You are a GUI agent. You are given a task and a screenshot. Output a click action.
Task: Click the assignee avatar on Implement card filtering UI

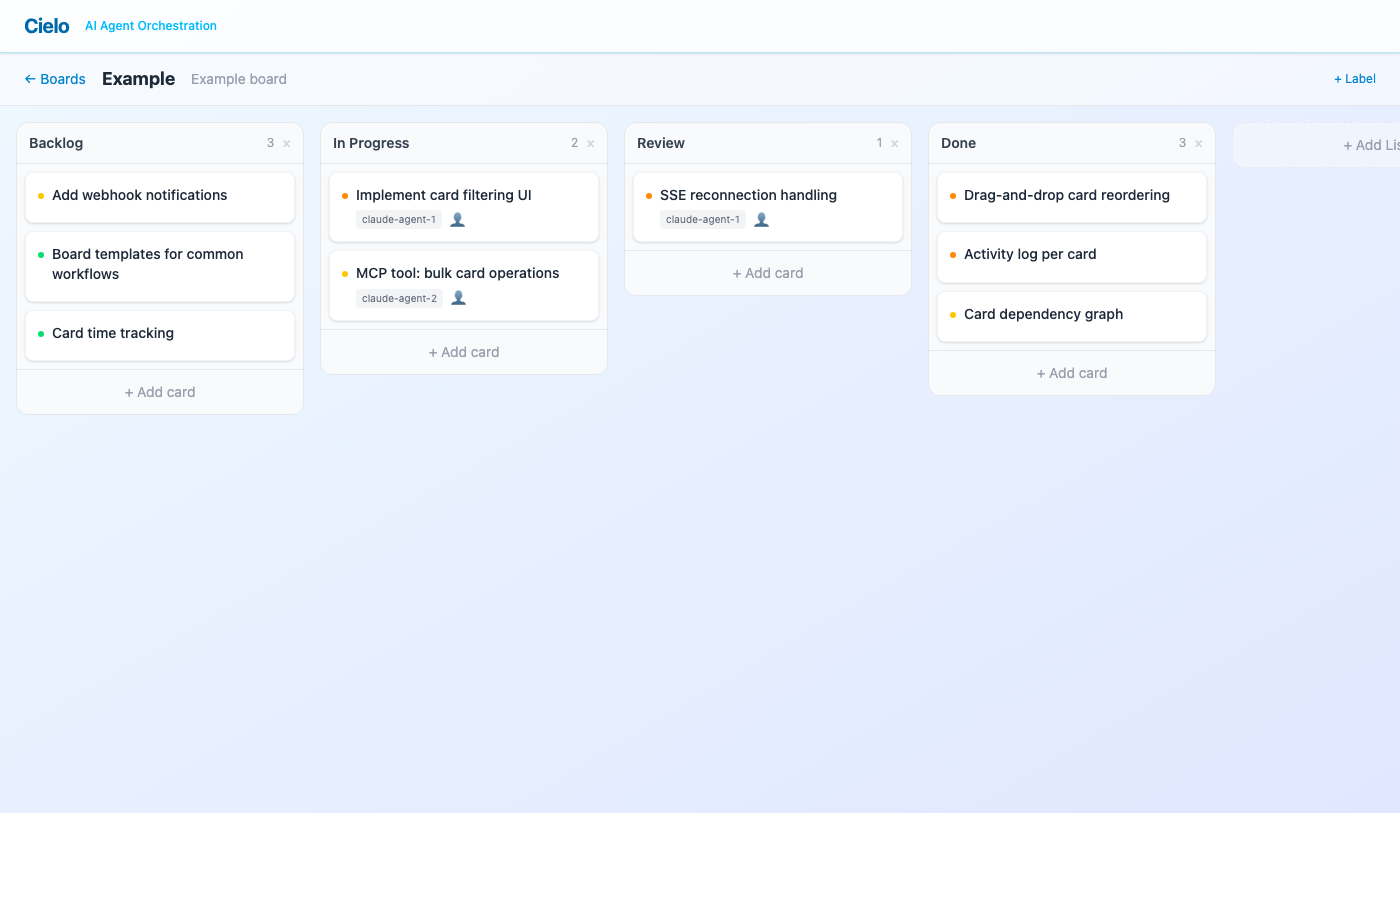(x=458, y=219)
